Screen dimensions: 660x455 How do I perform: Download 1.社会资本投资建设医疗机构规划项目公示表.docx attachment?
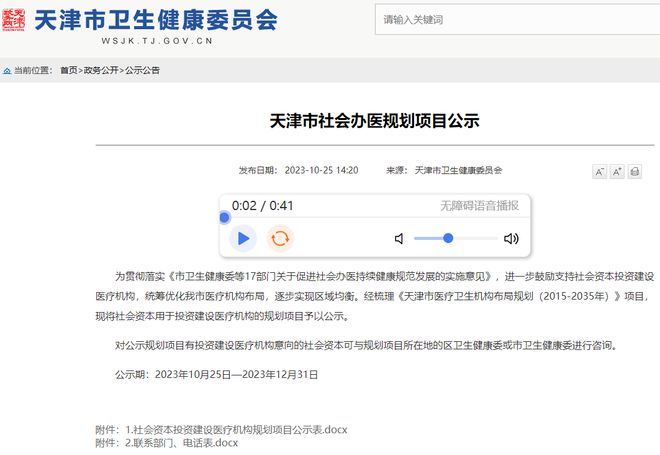(x=236, y=430)
